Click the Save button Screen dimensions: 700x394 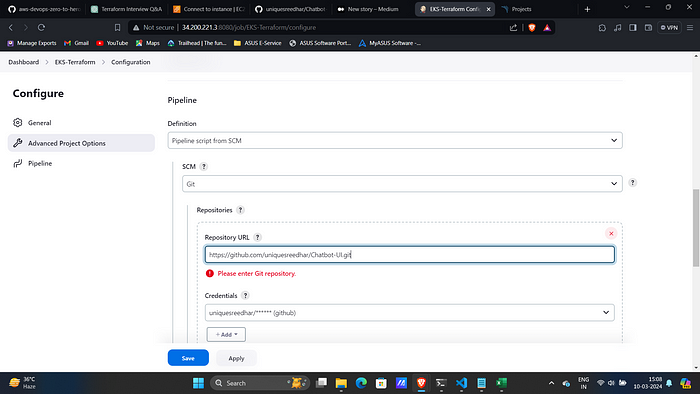click(188, 358)
